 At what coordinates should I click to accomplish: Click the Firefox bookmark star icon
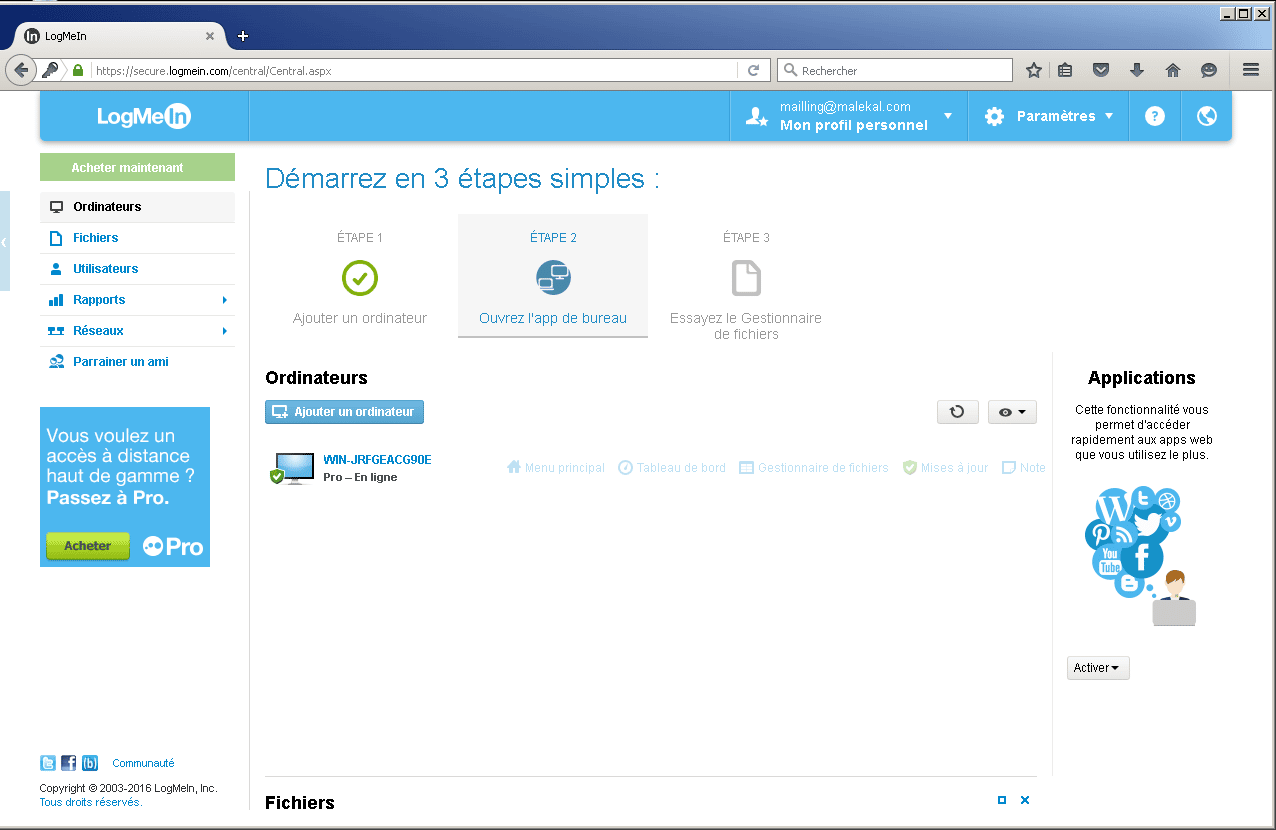point(1034,70)
